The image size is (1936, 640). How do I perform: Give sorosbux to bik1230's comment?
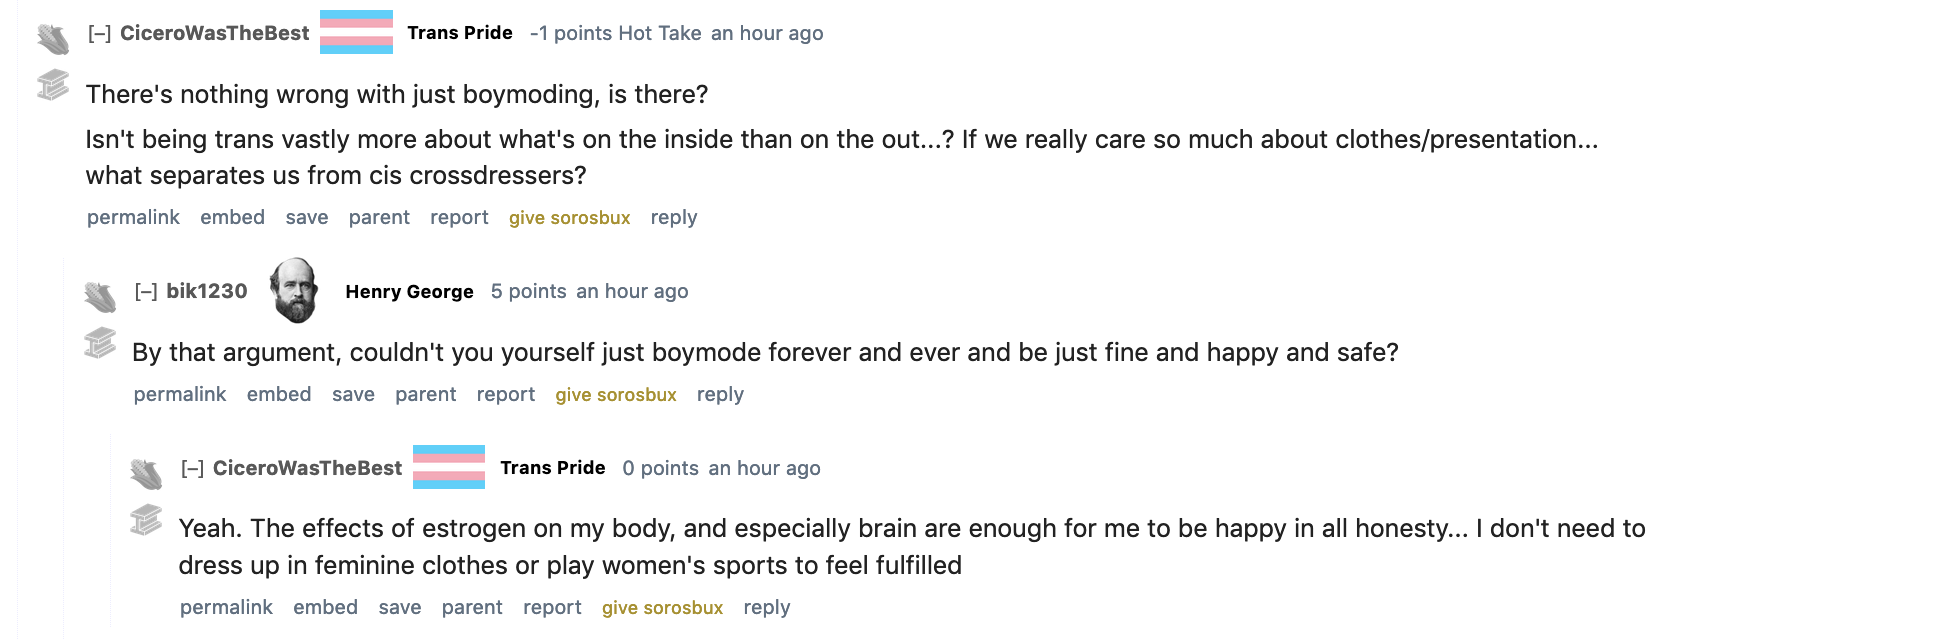616,395
